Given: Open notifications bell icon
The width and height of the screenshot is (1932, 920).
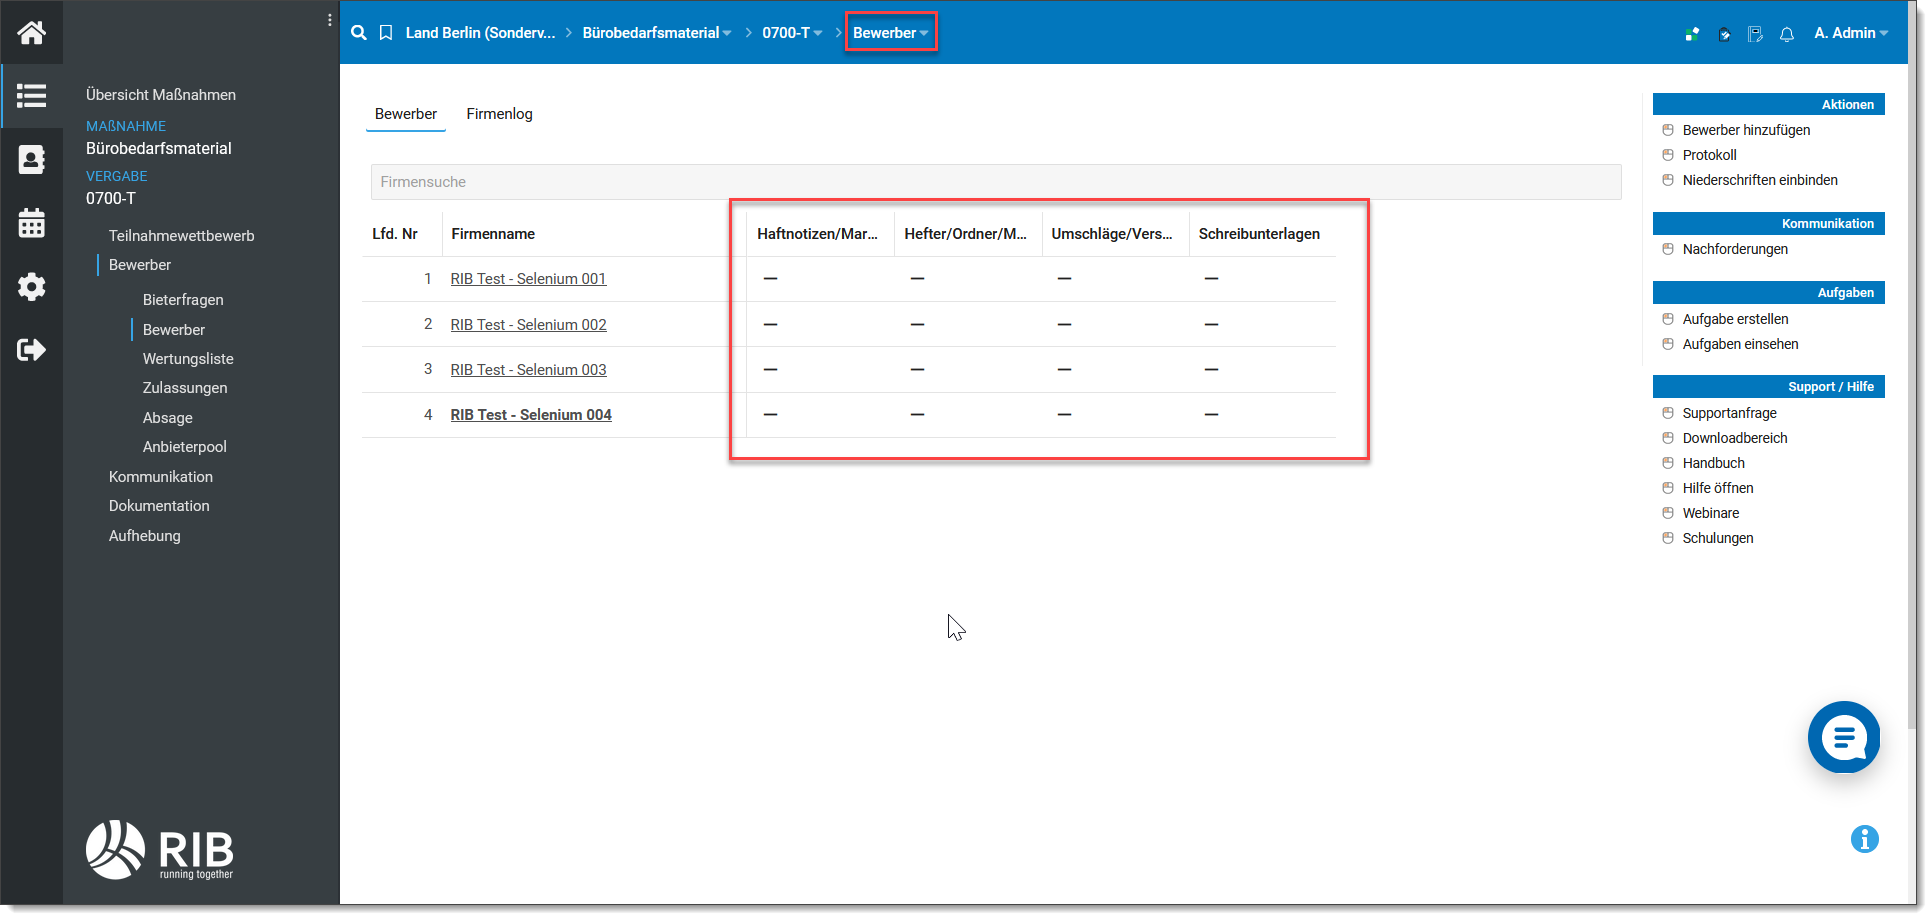Looking at the screenshot, I should click(x=1787, y=34).
